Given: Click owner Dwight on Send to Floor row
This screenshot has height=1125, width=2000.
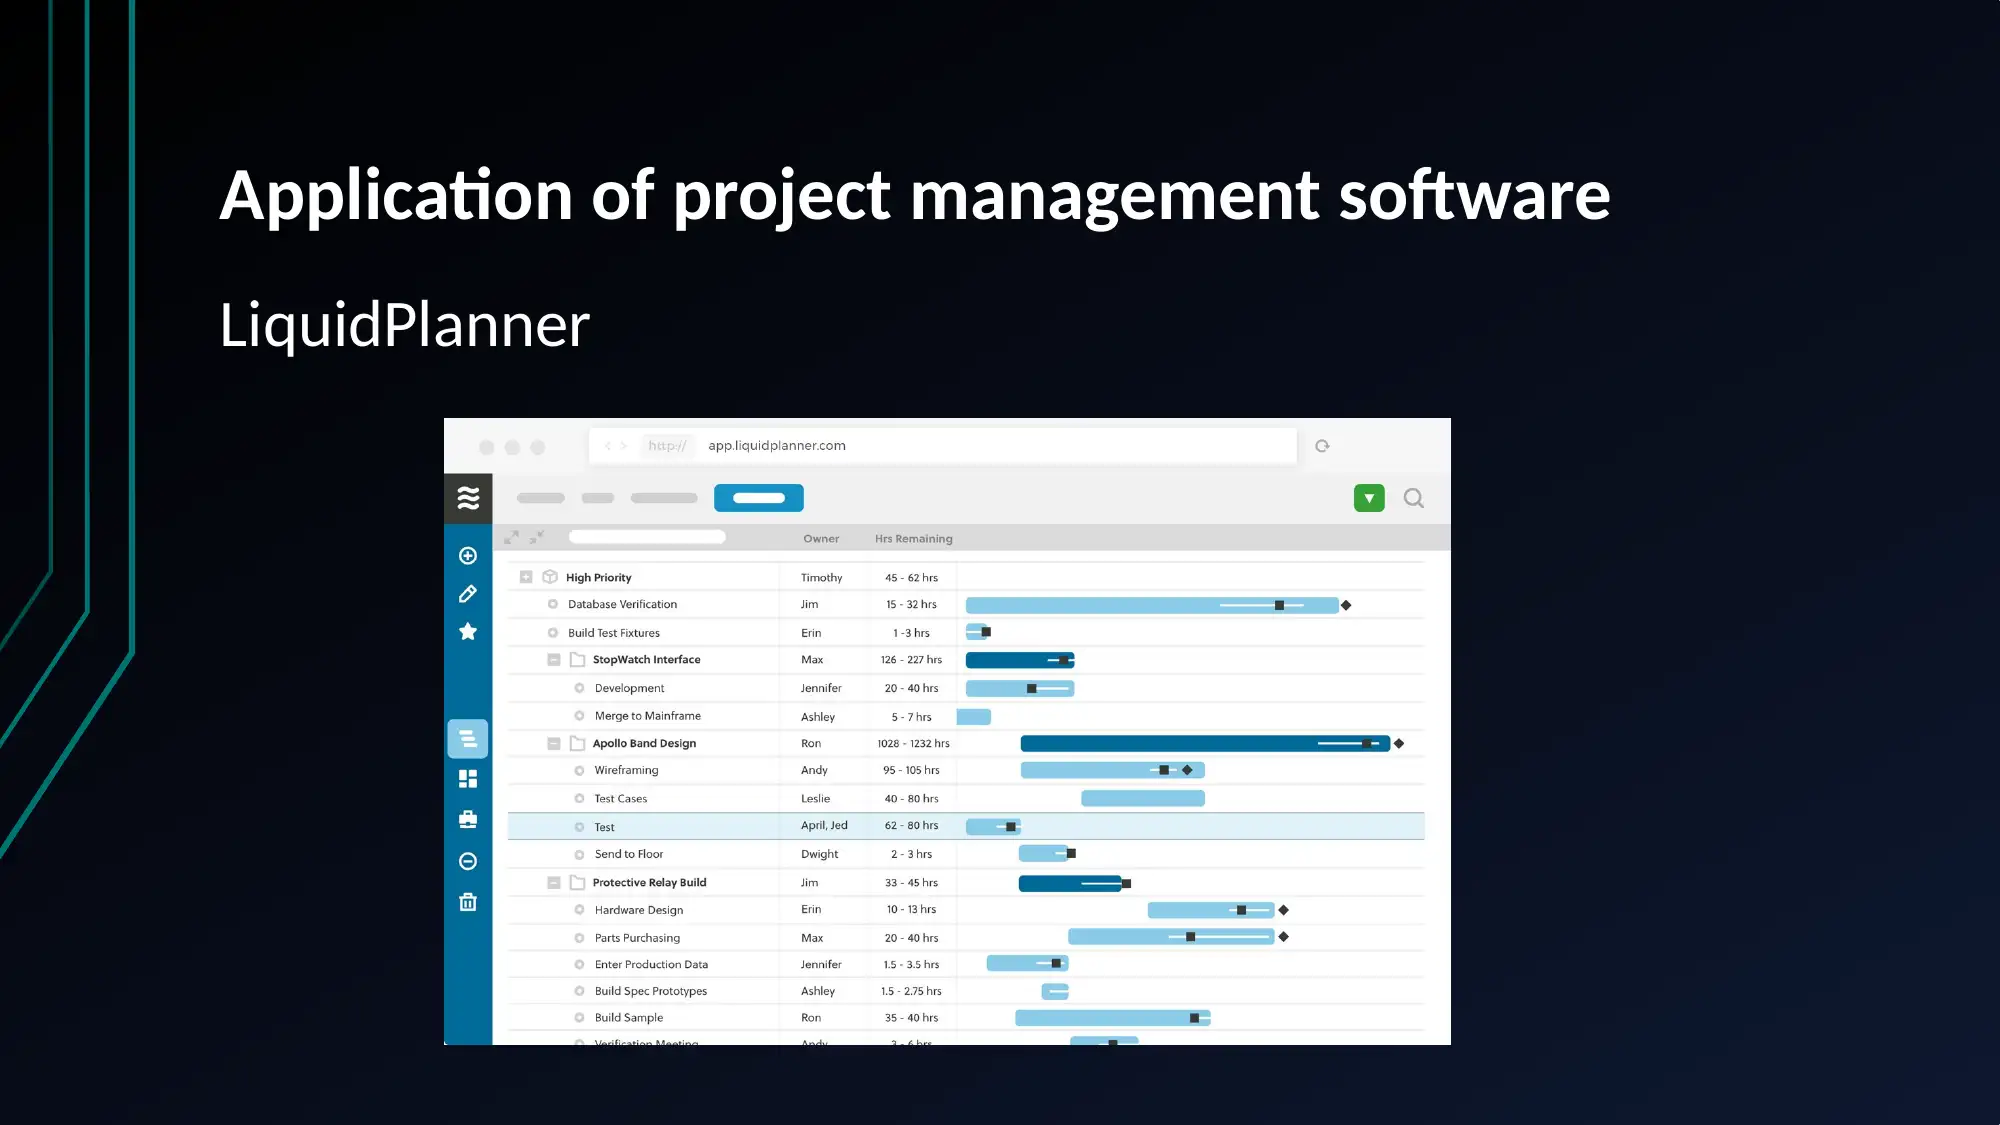Looking at the screenshot, I should click(820, 854).
